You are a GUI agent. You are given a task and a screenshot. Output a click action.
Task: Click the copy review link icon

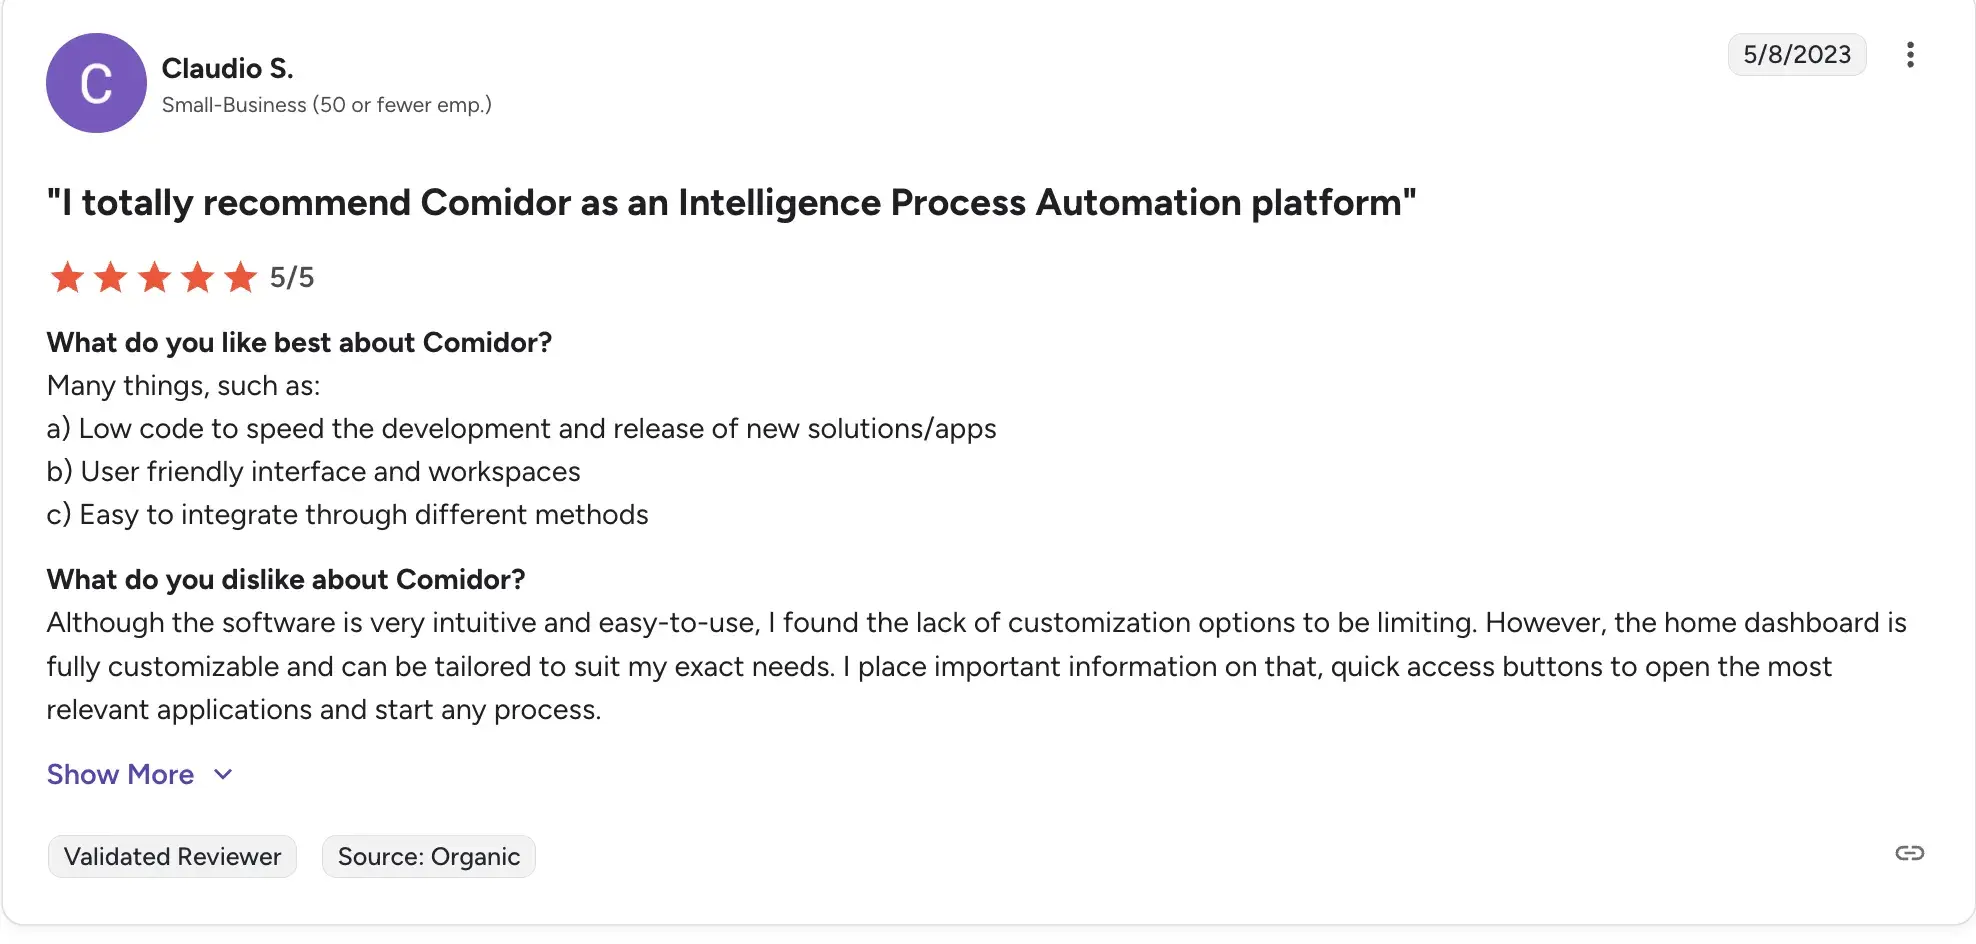point(1911,853)
